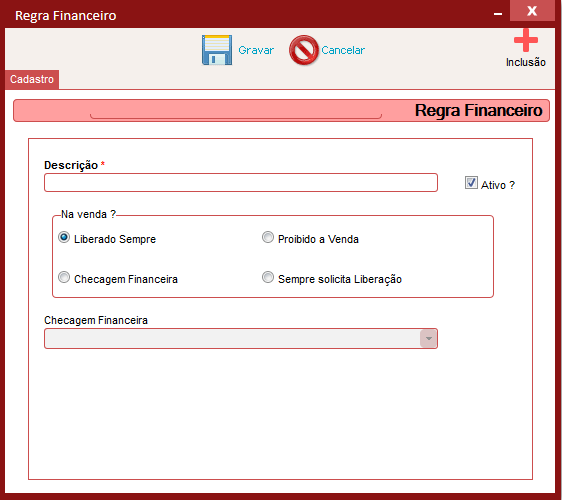This screenshot has height=500, width=562.
Task: Expand the Checagem Financeira dropdown arrow
Action: [x=428, y=339]
